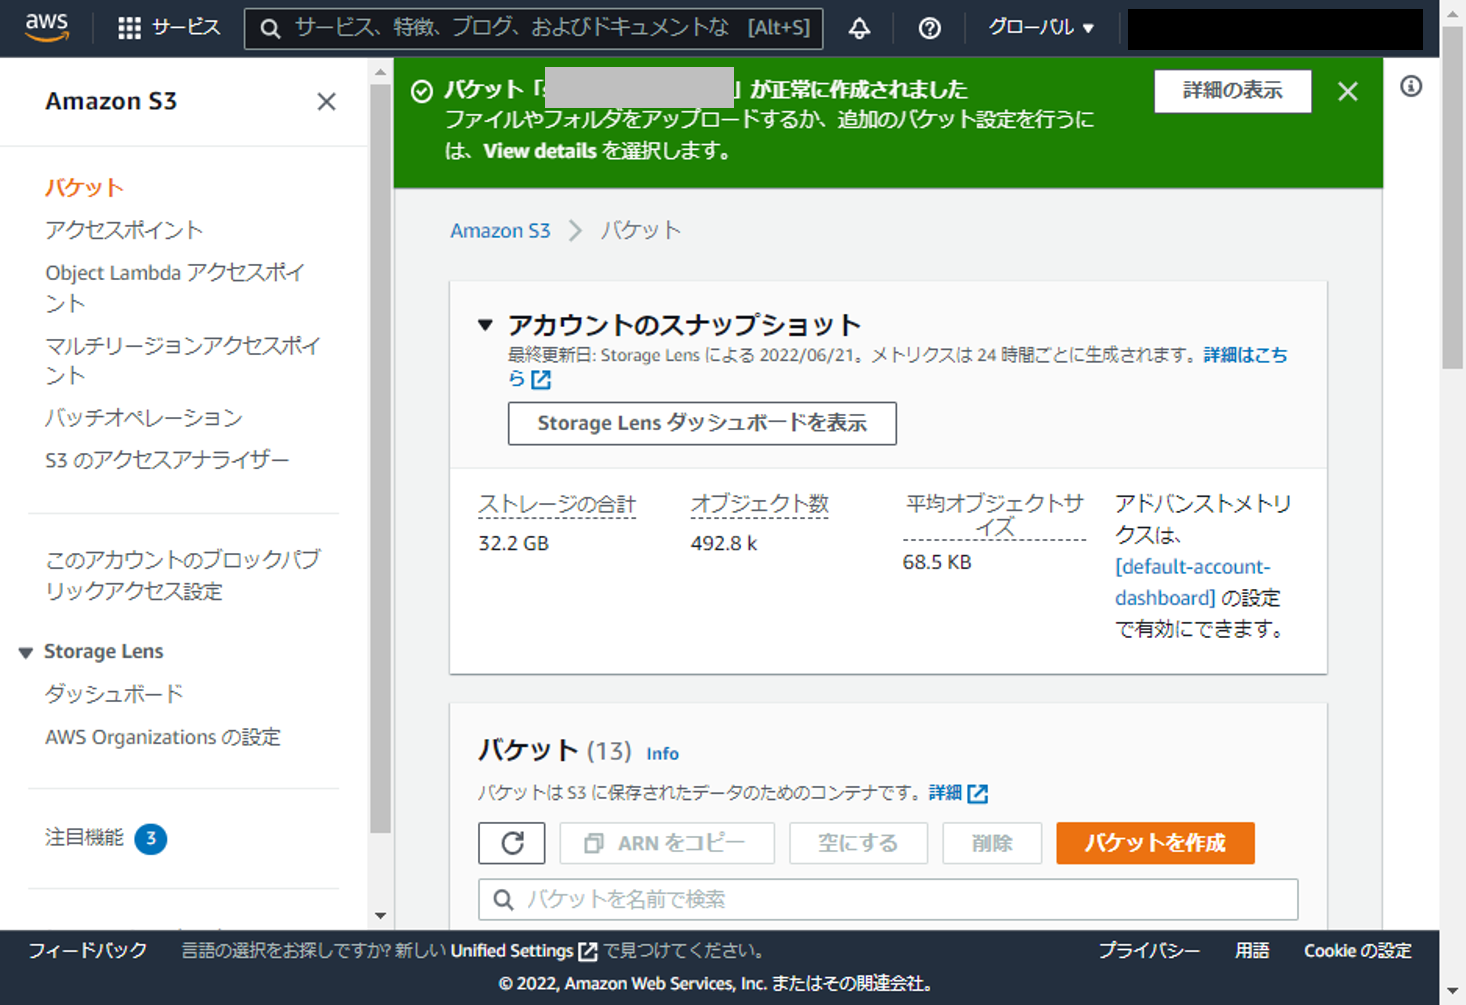Click the info circle icon at right
Viewport: 1466px width, 1005px height.
1410,87
